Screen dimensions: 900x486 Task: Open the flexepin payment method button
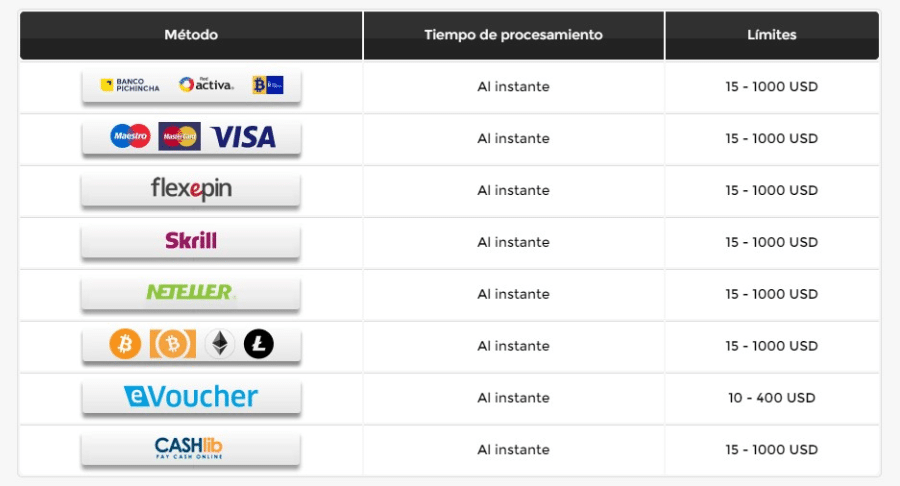point(191,190)
